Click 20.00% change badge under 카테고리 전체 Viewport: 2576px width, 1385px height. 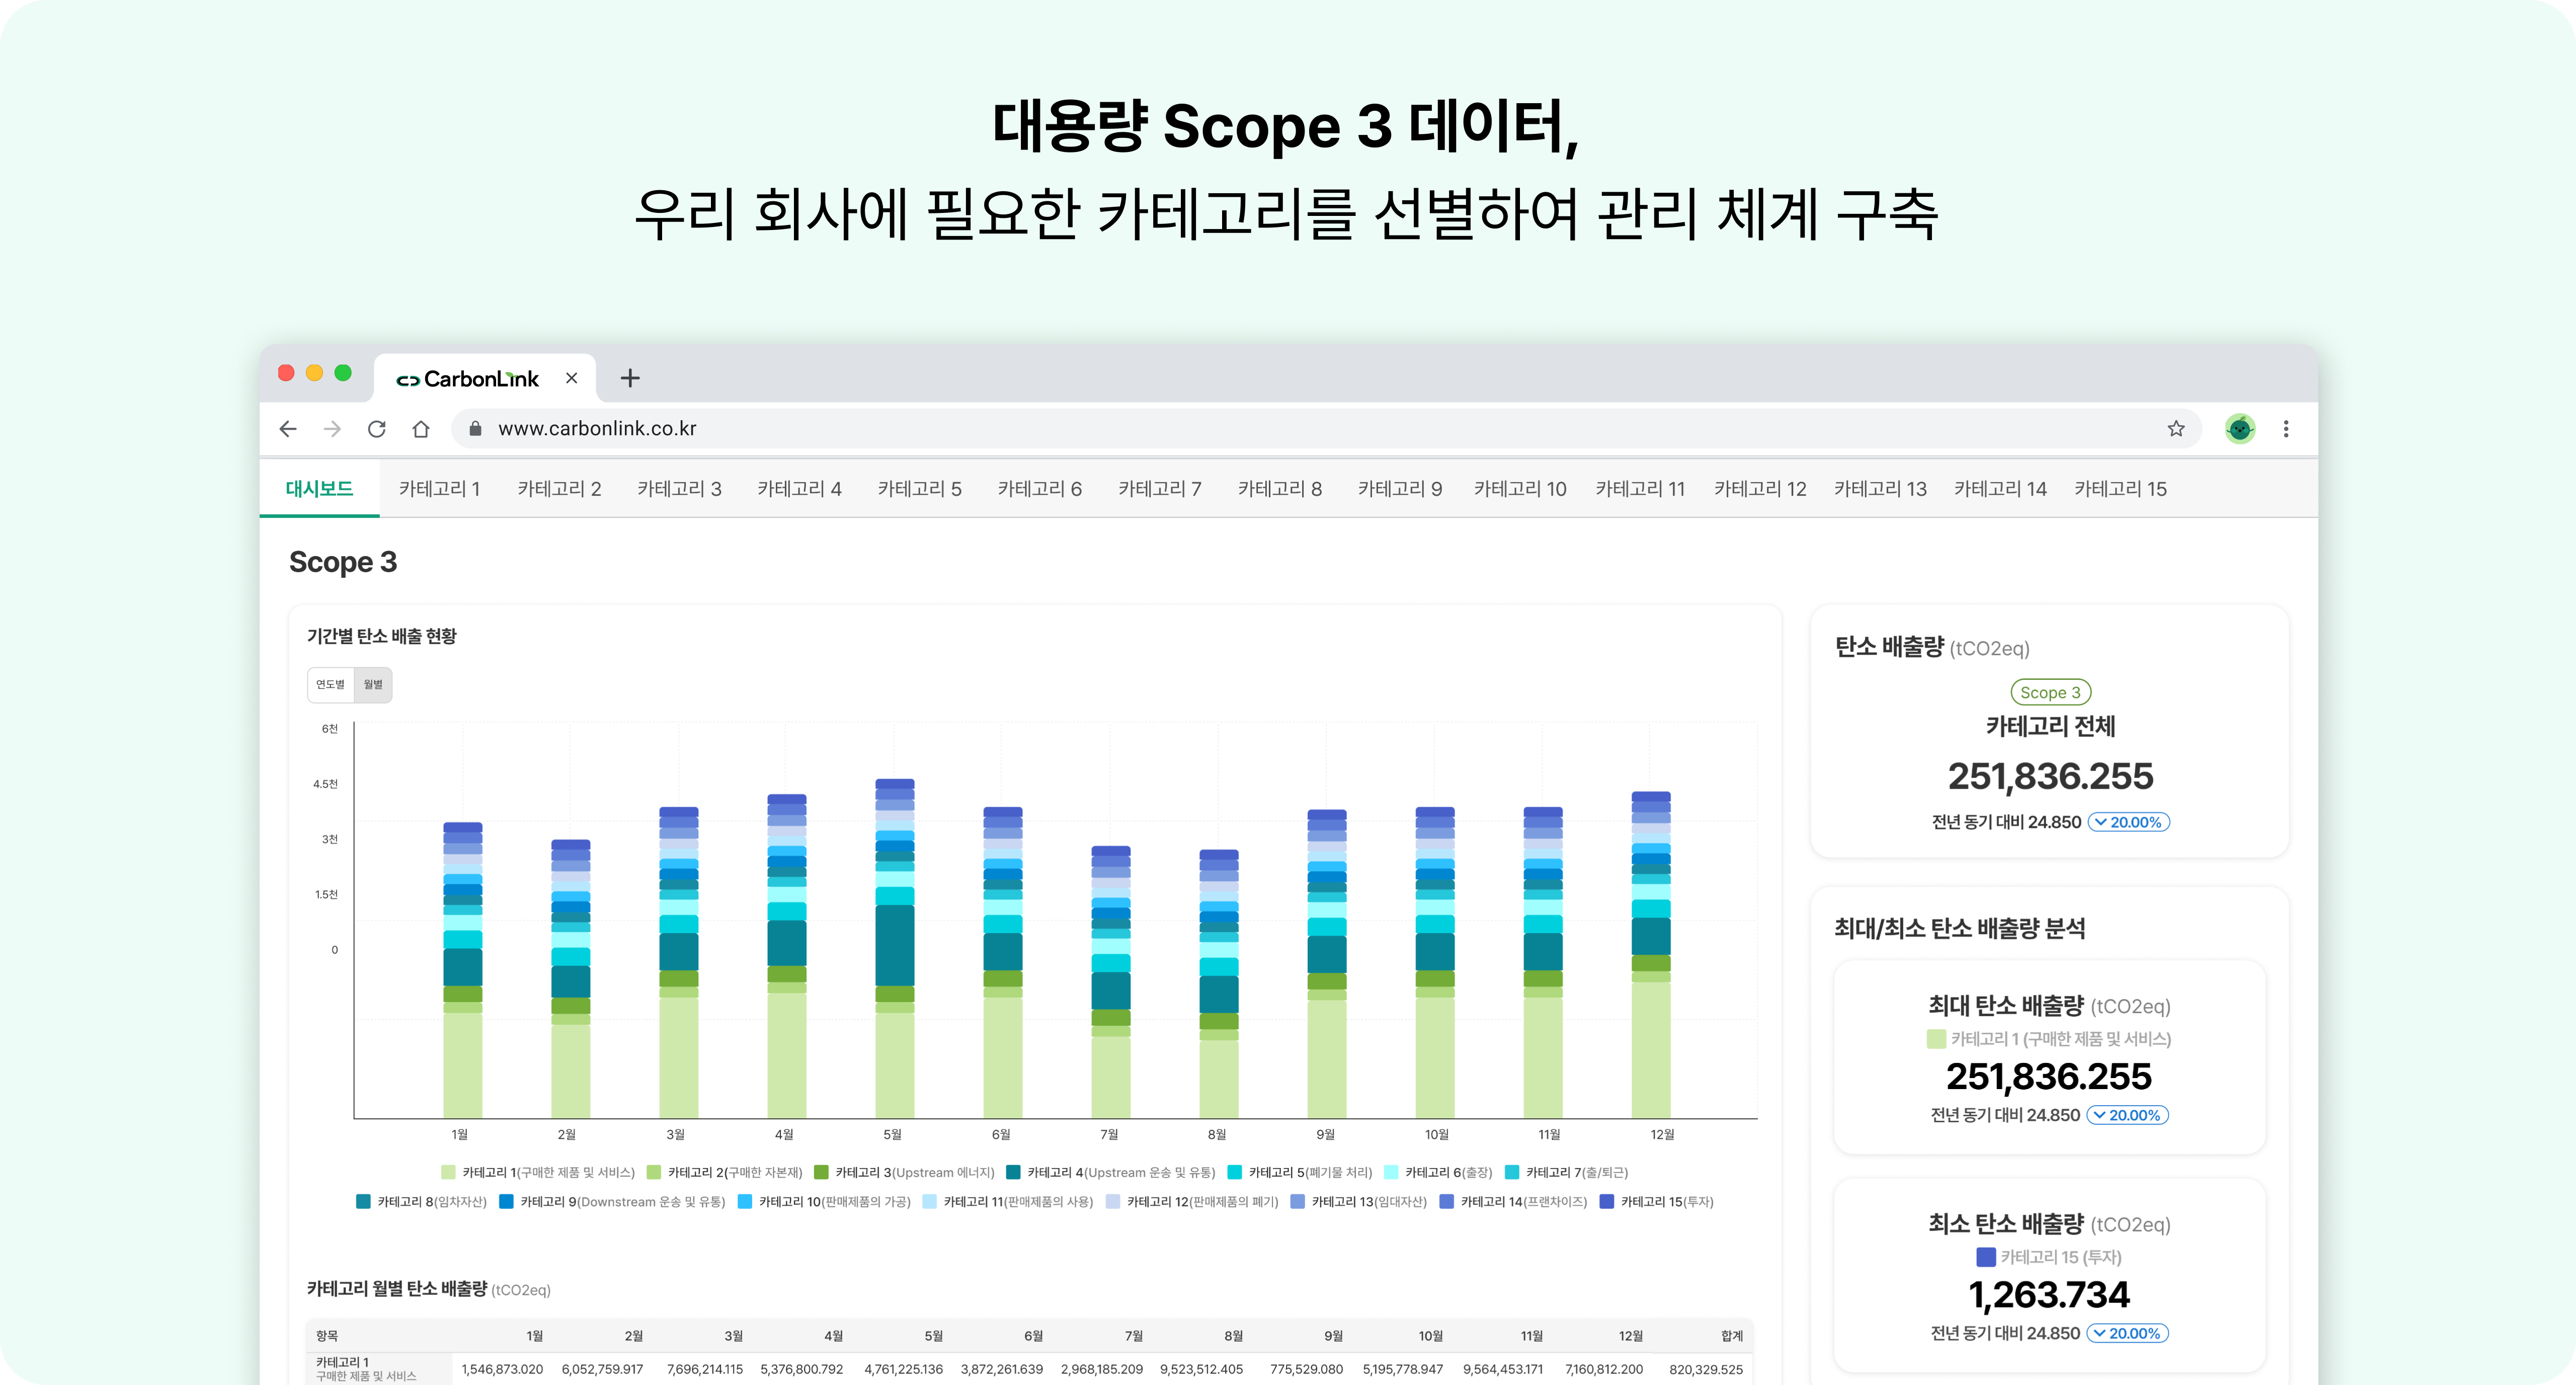(x=2128, y=822)
